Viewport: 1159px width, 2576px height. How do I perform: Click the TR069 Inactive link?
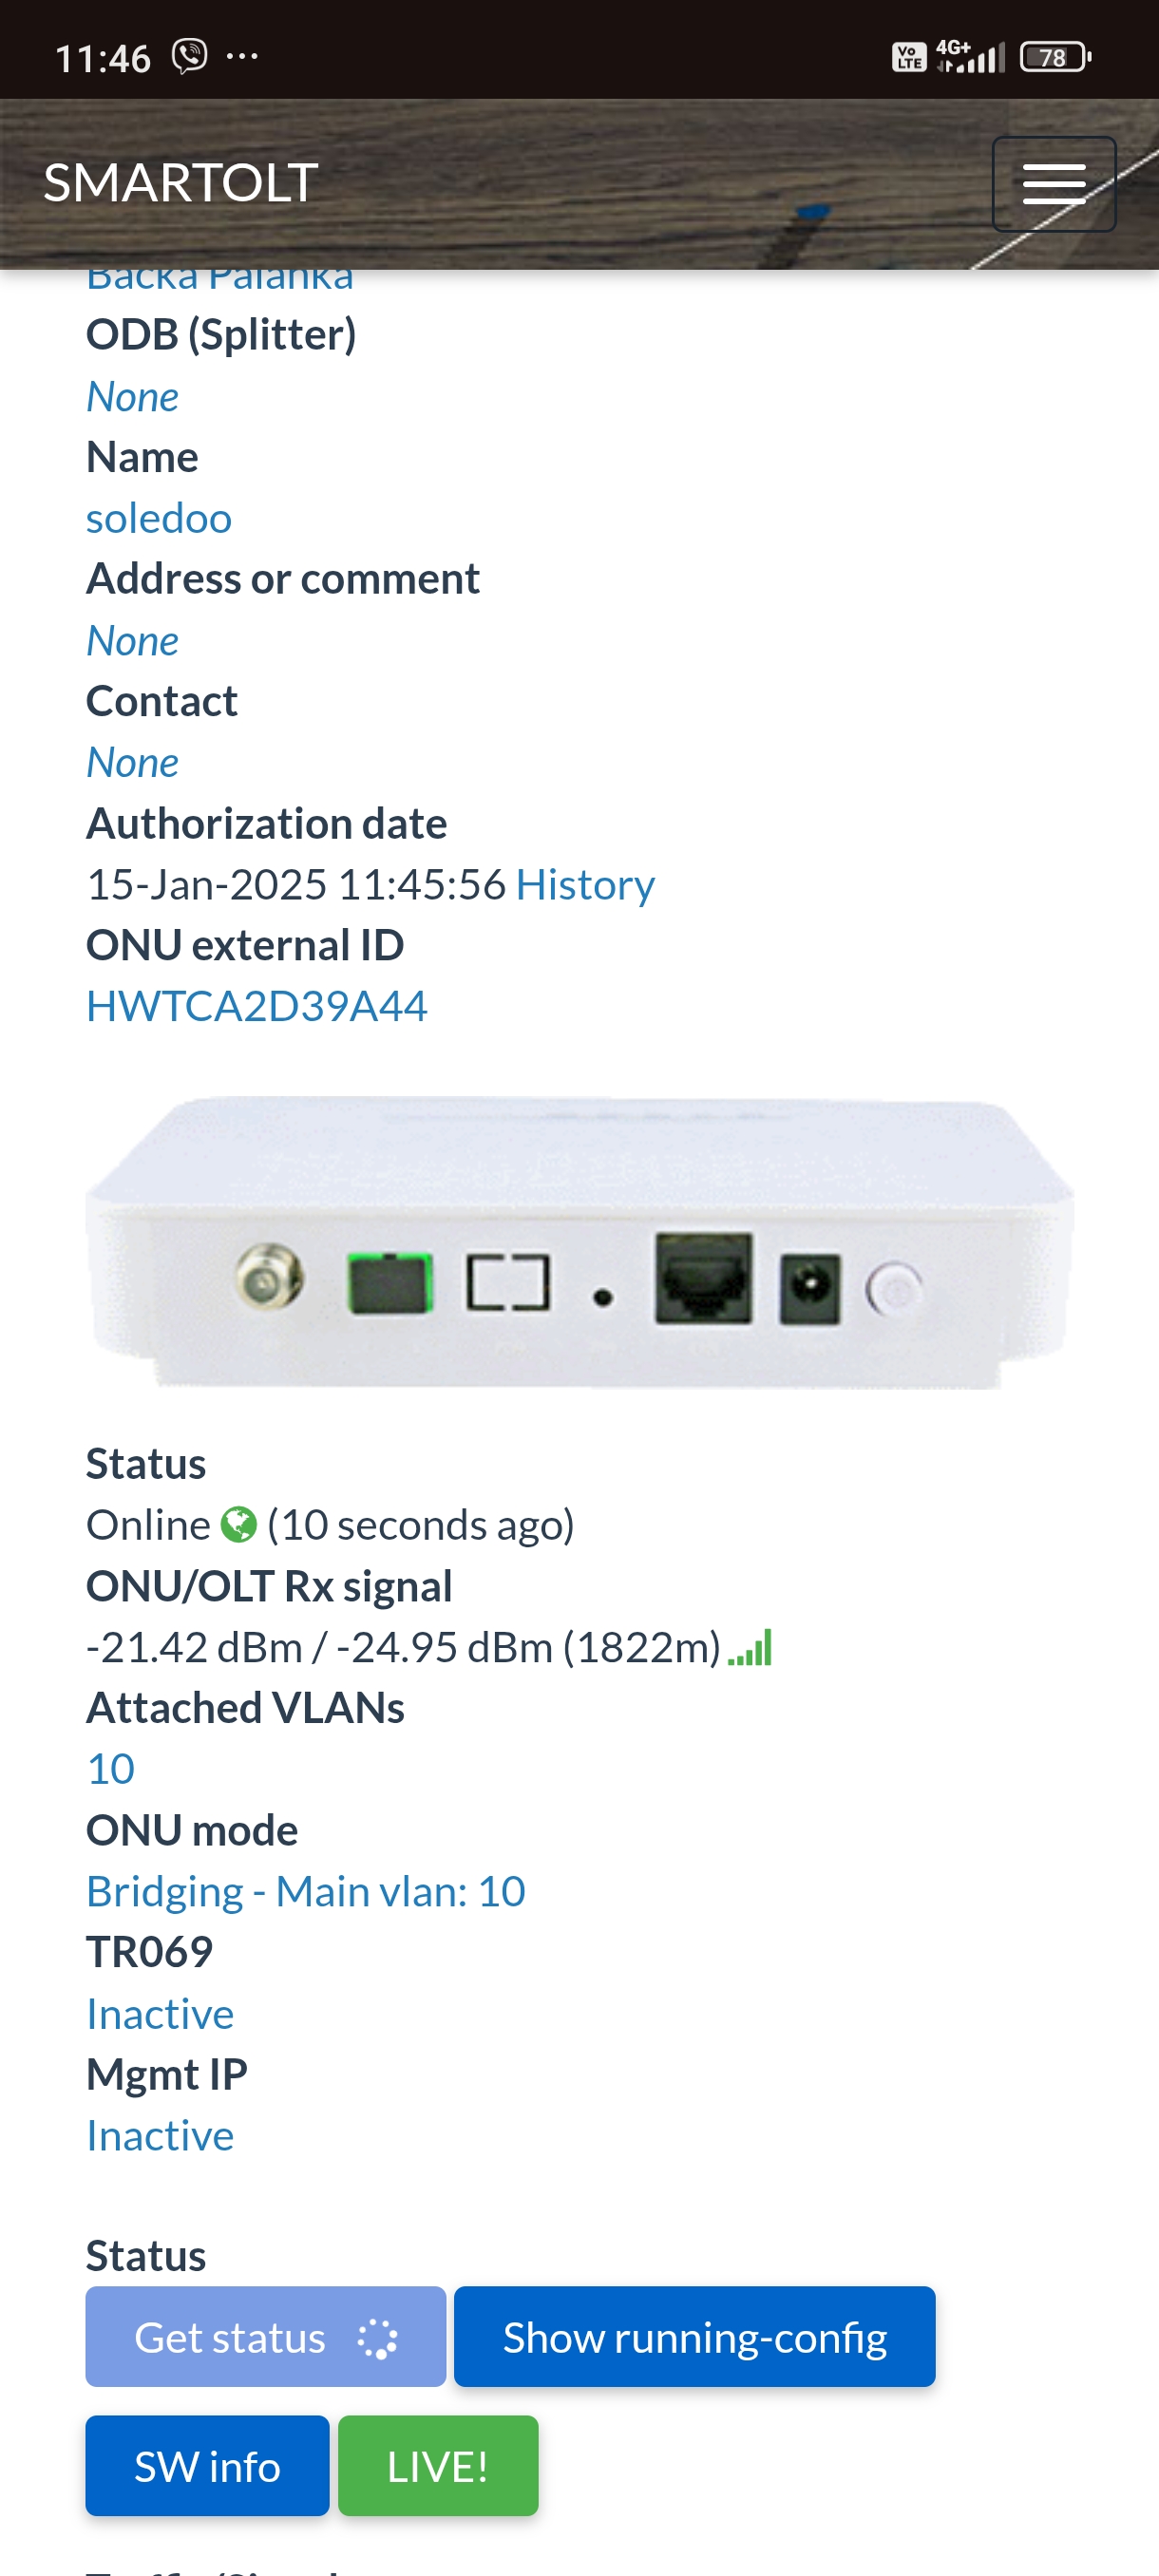(160, 2013)
